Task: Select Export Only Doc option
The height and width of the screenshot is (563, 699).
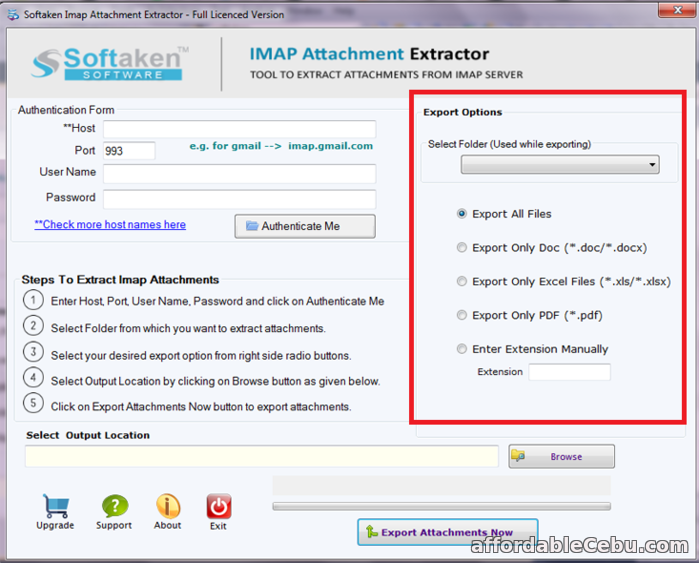Action: 462,247
